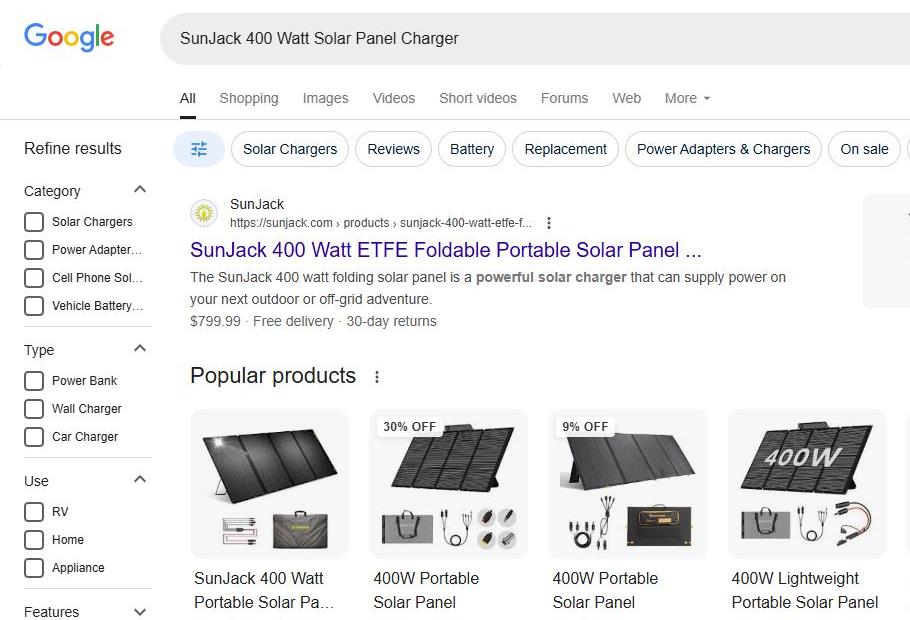Image resolution: width=910 pixels, height=620 pixels.
Task: Open the filter settings icon chip
Action: [199, 149]
